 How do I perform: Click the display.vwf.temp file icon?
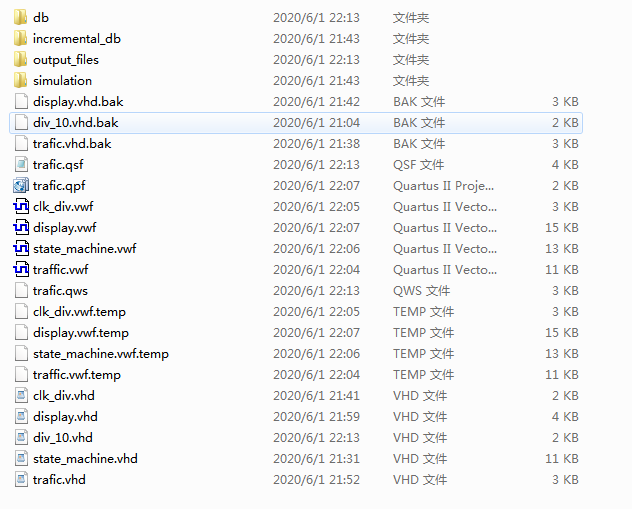tap(21, 332)
